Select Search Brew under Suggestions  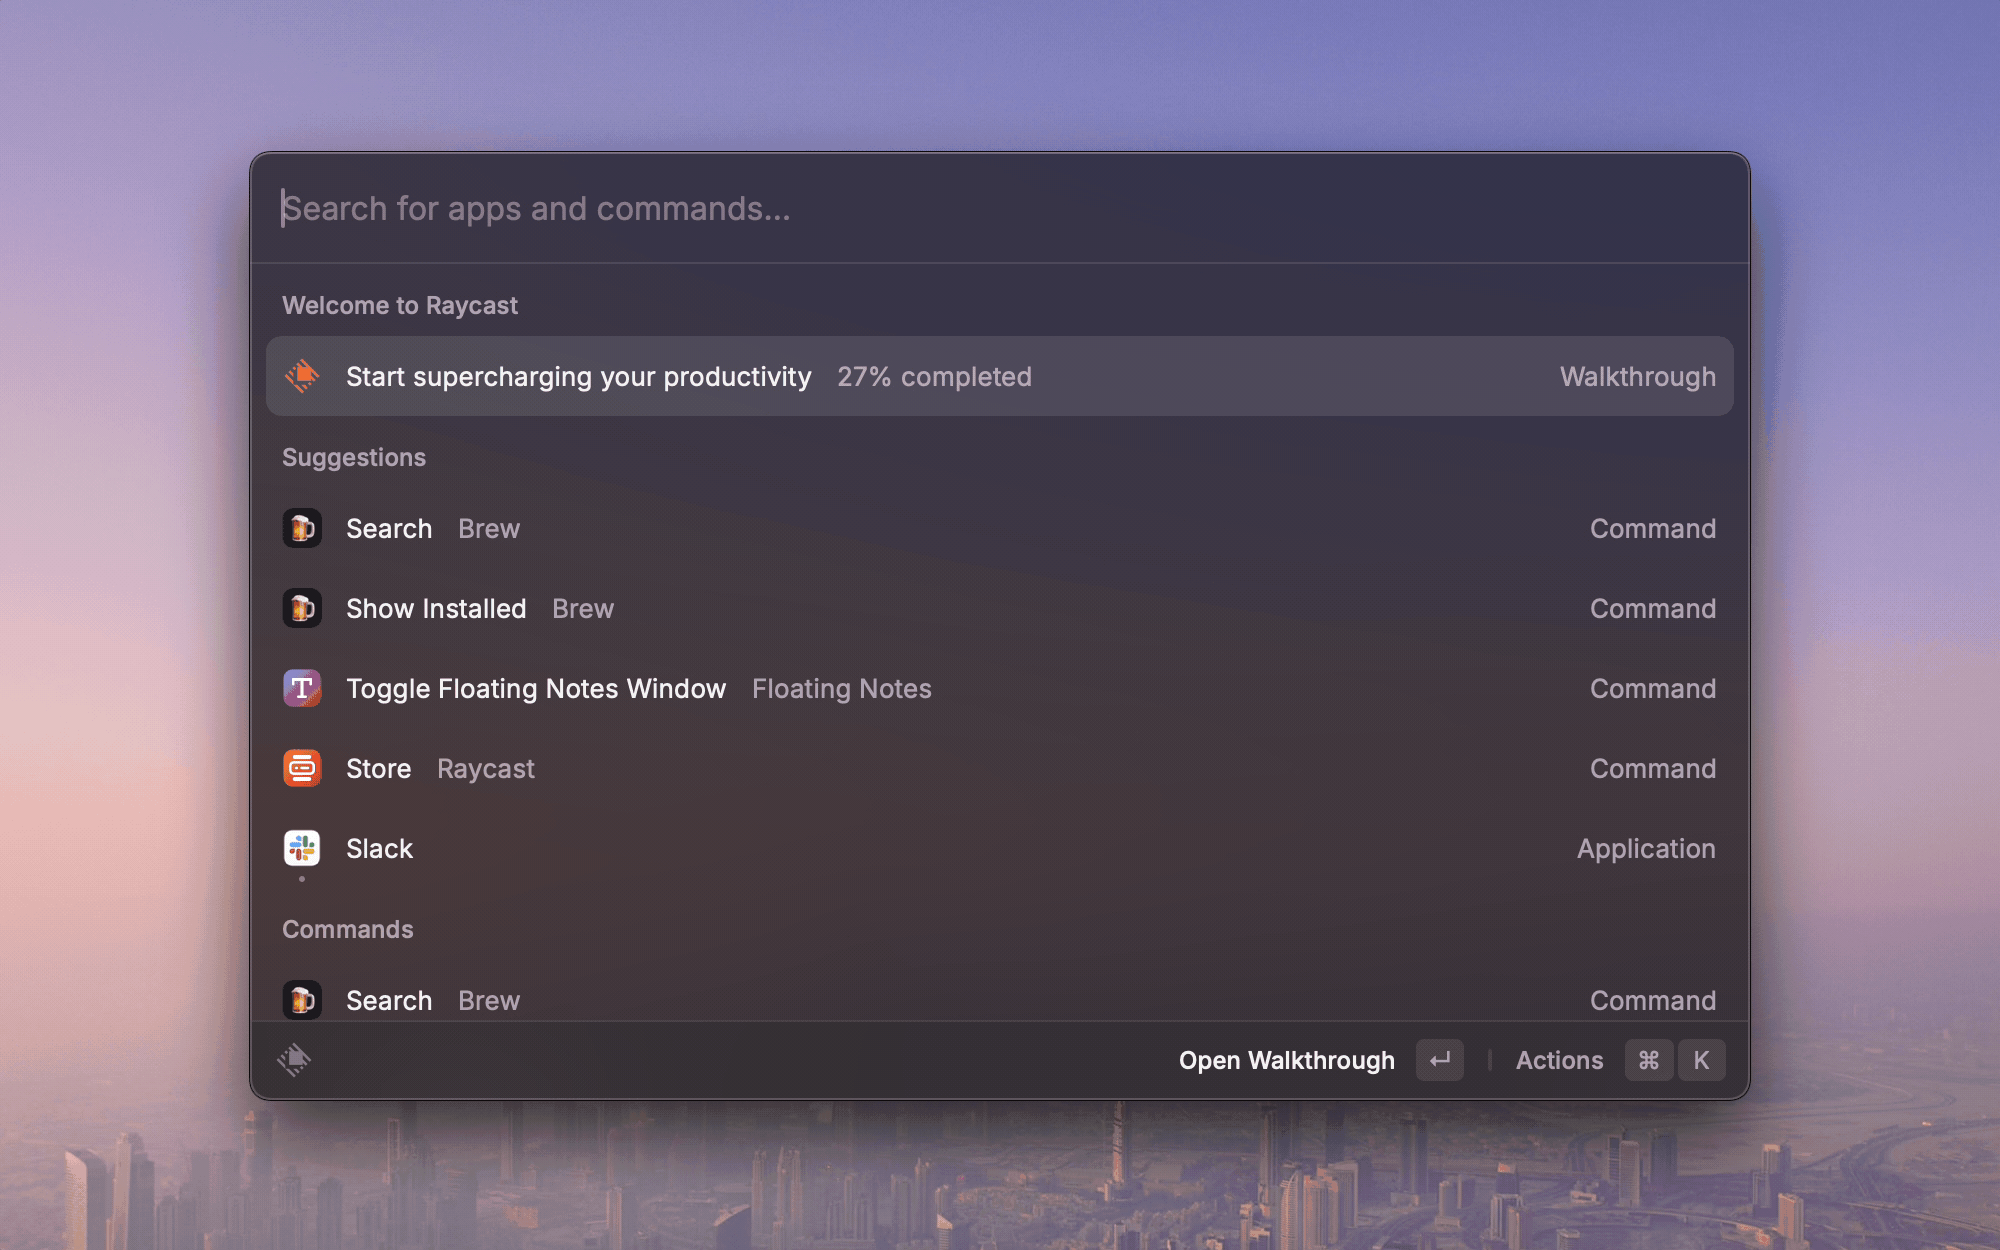(1000, 528)
